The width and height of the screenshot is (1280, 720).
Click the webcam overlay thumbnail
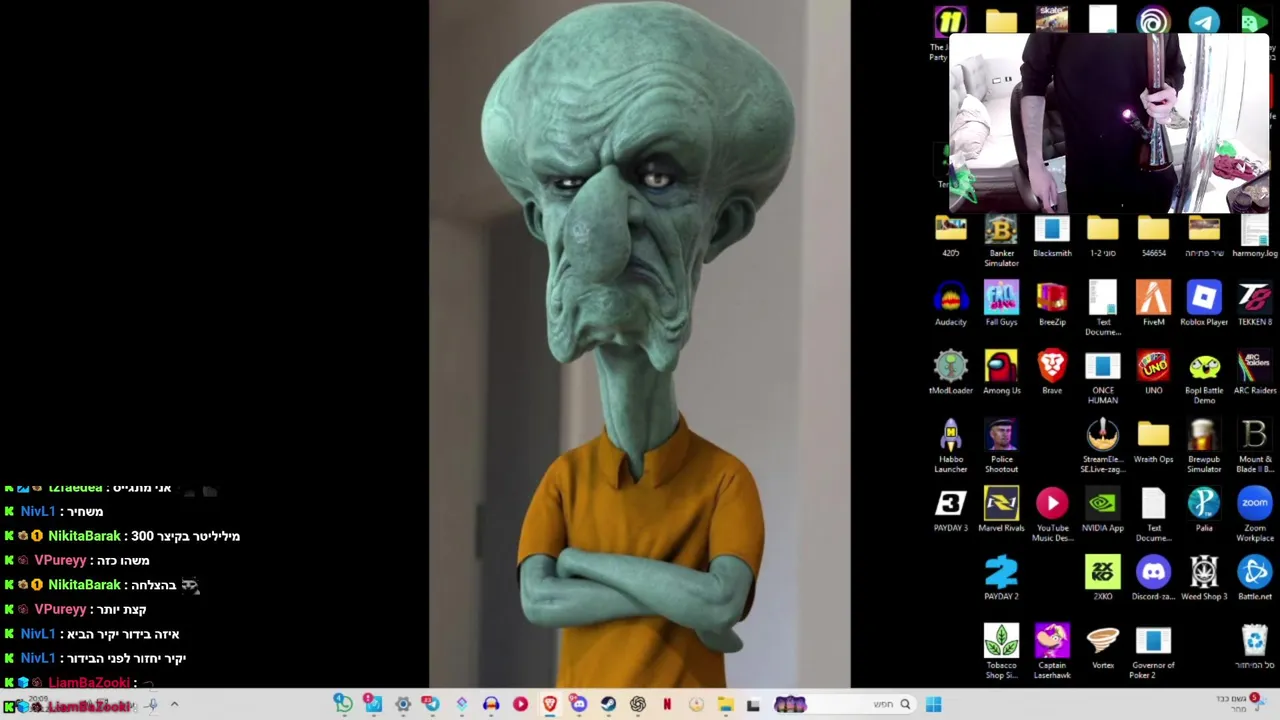click(x=1108, y=123)
